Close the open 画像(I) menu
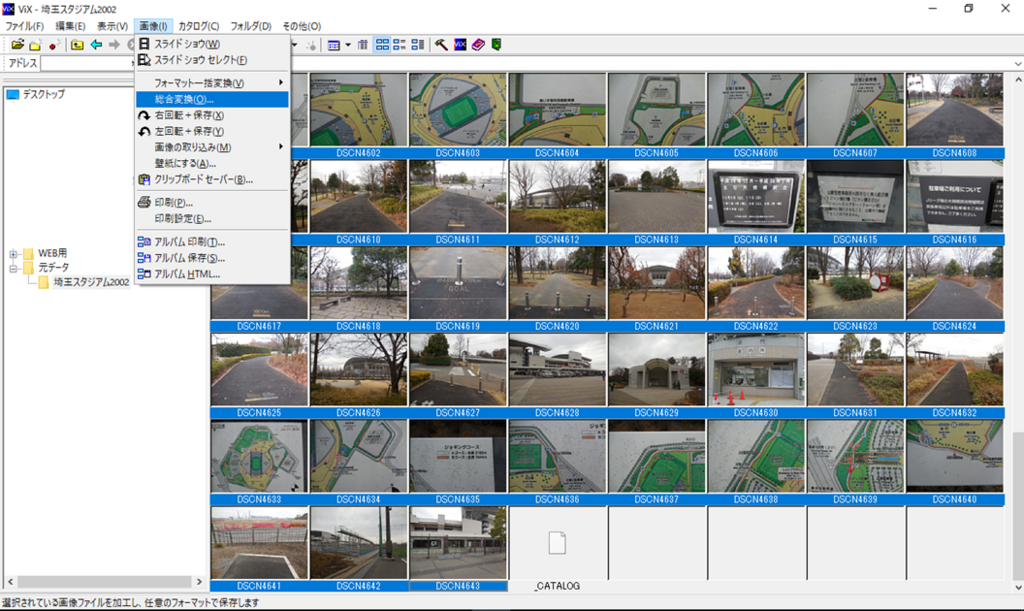 pos(153,26)
